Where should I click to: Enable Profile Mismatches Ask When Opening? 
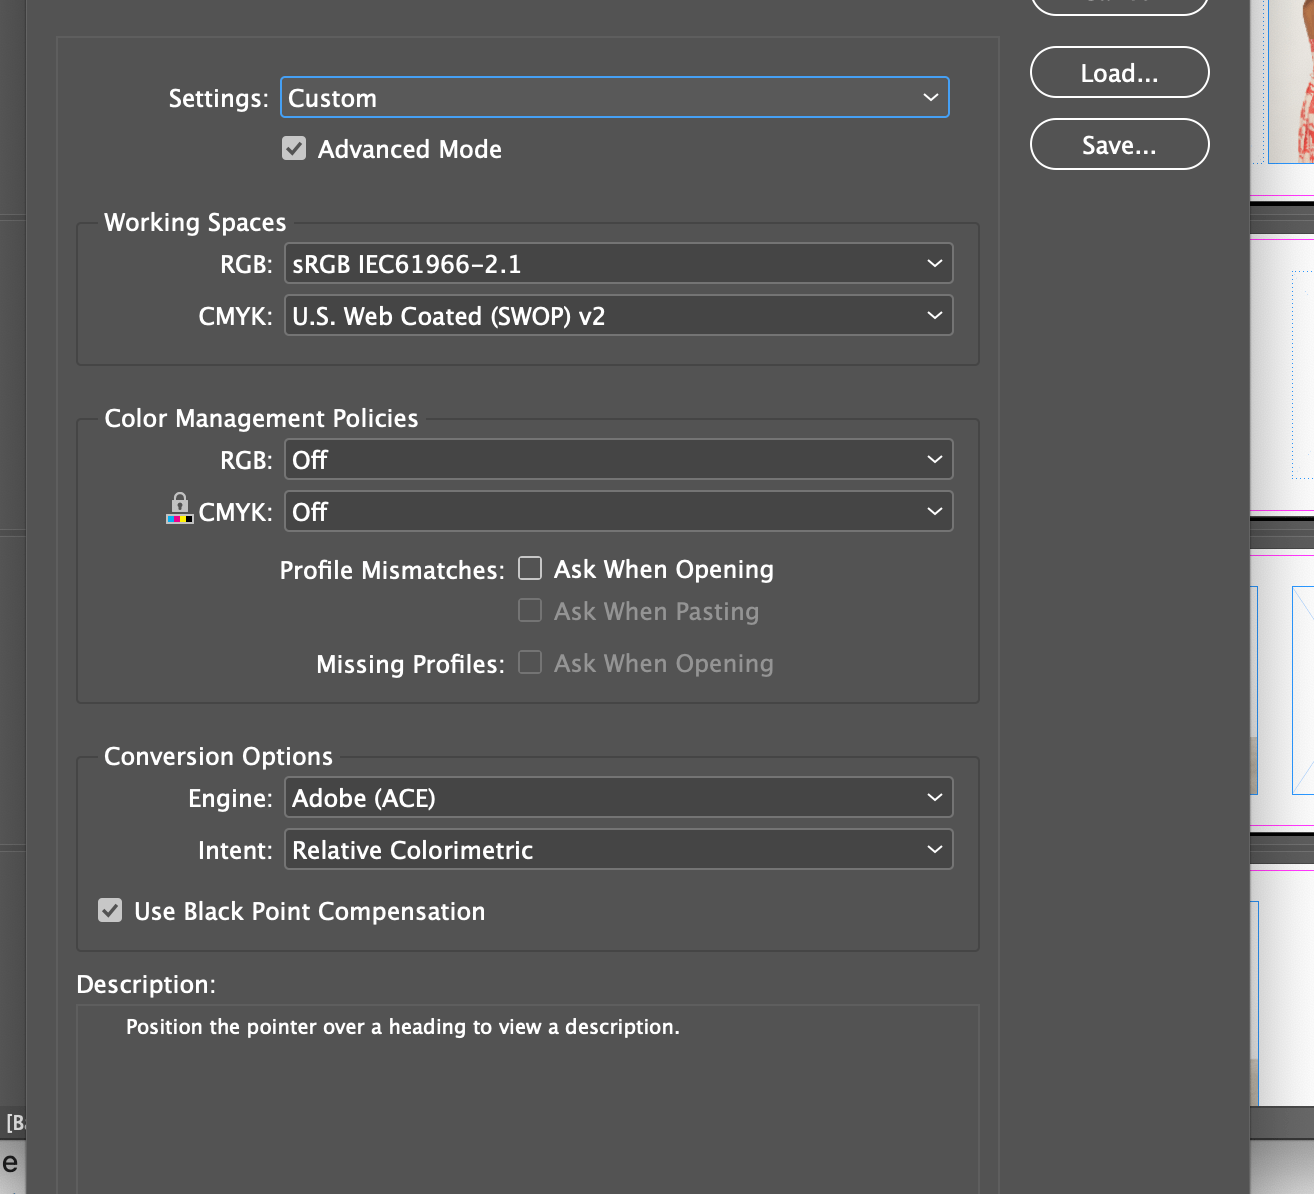(x=530, y=569)
